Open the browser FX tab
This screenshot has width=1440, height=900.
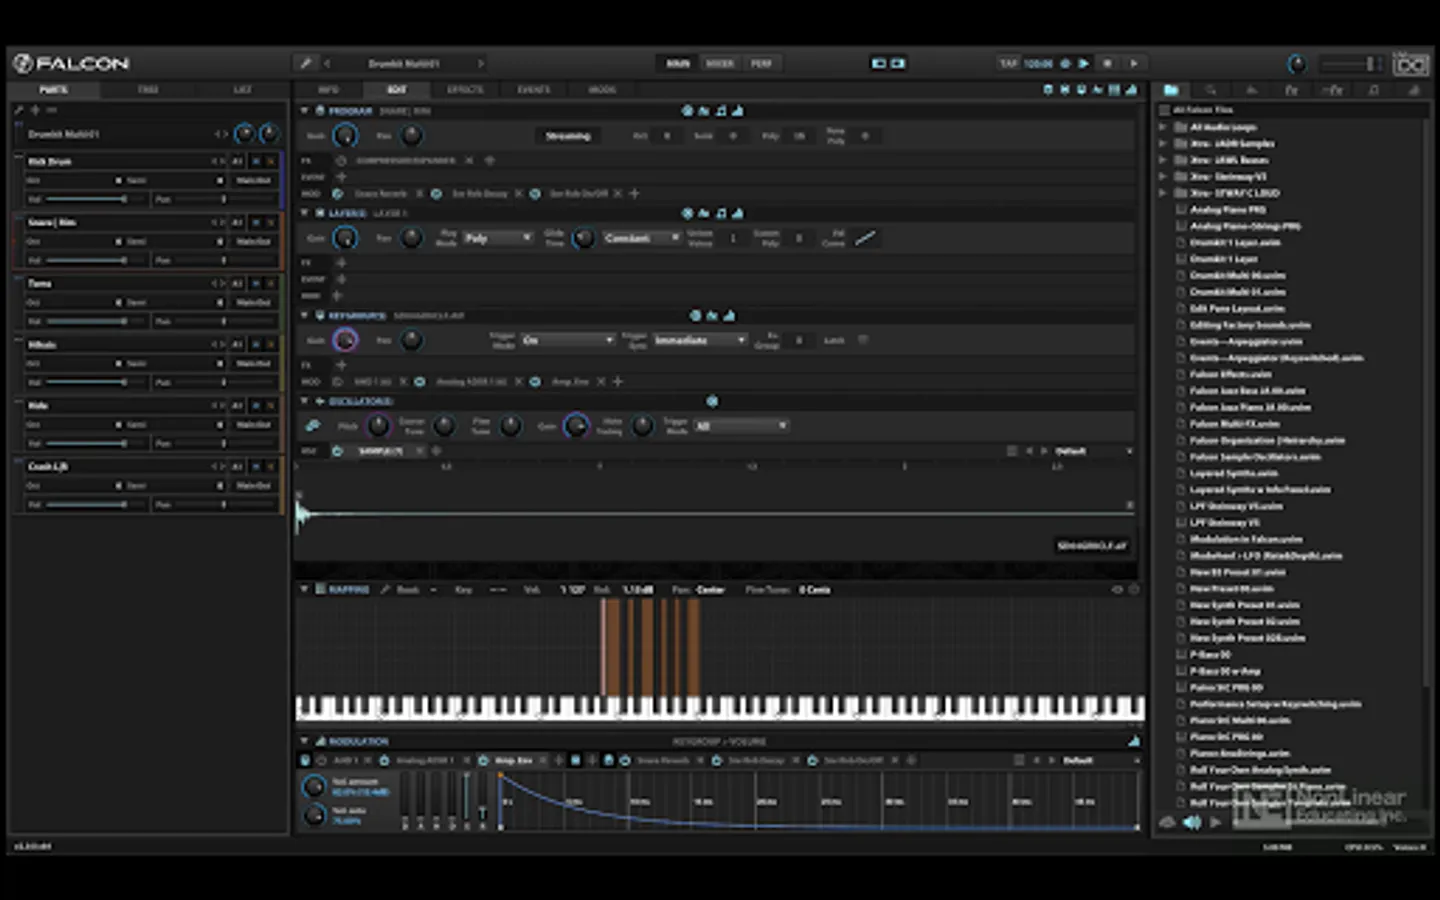tap(1291, 90)
